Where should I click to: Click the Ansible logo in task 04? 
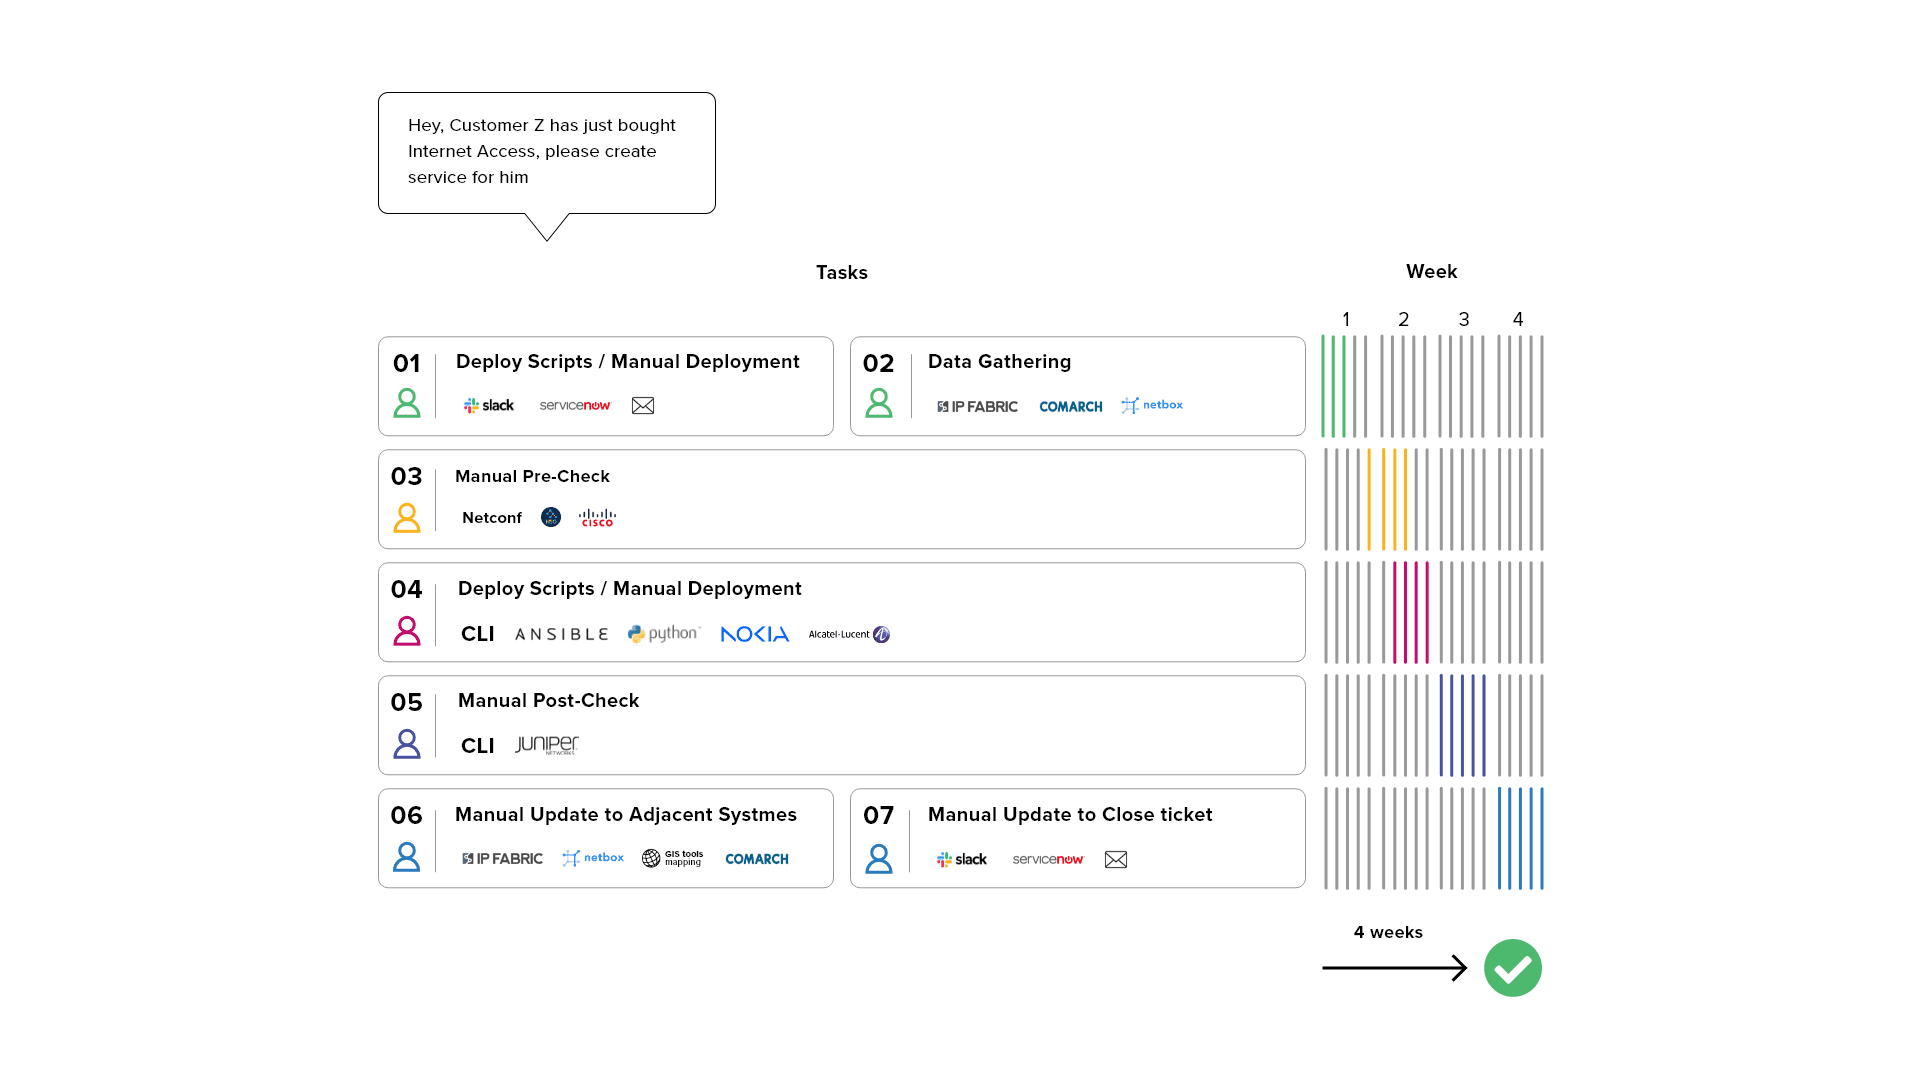pyautogui.click(x=561, y=634)
